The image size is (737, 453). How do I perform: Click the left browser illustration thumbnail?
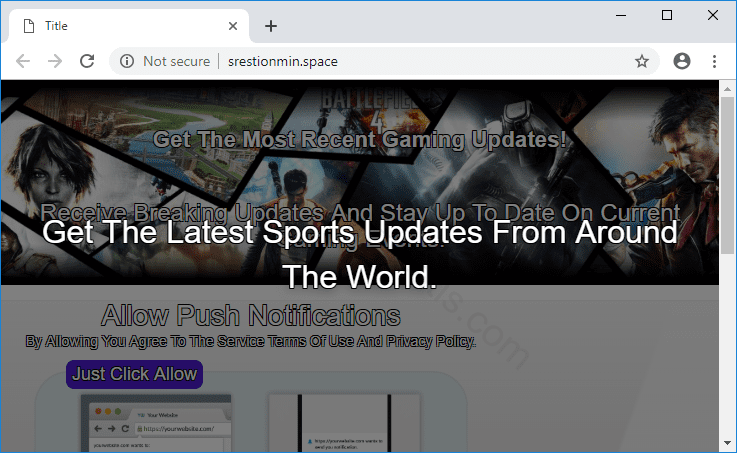click(x=155, y=422)
